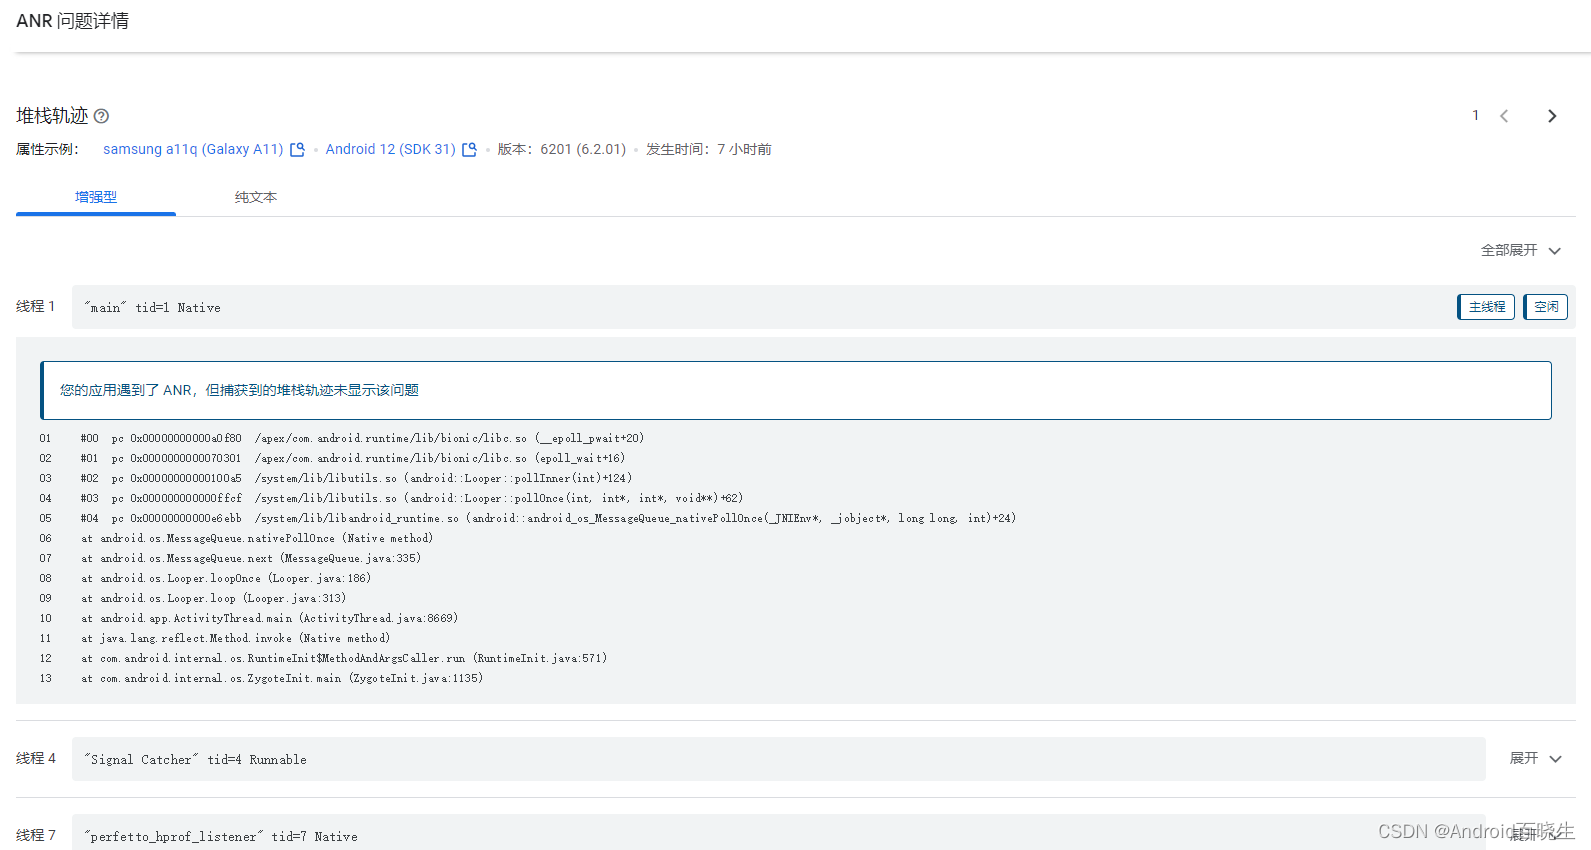Image resolution: width=1591 pixels, height=850 pixels.
Task: Open the samsung a11q (Galaxy A11) link
Action: pos(193,149)
